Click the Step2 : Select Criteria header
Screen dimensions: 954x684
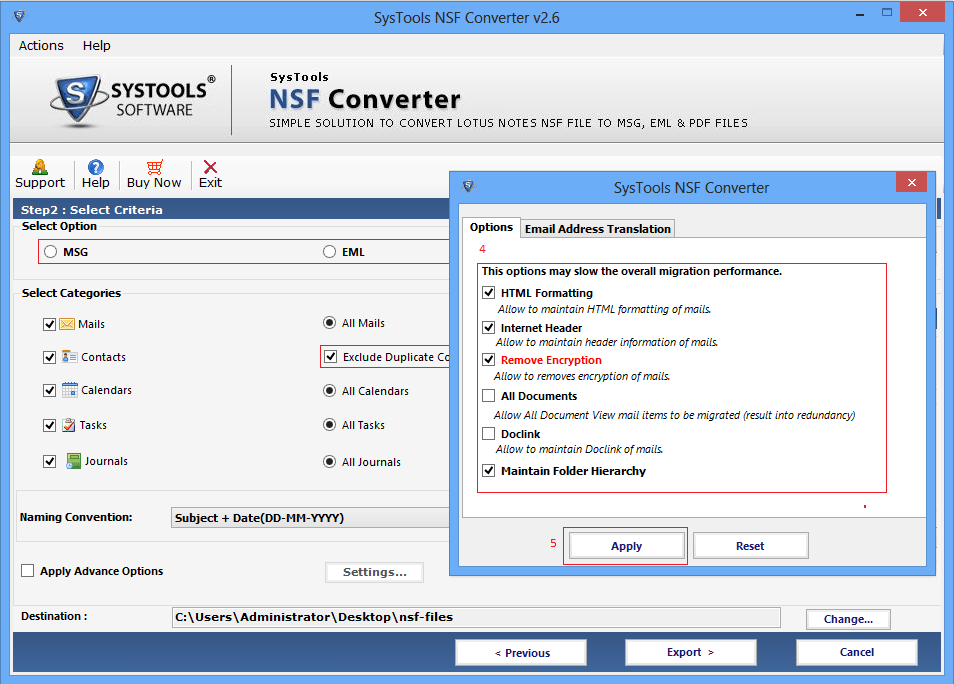92,209
